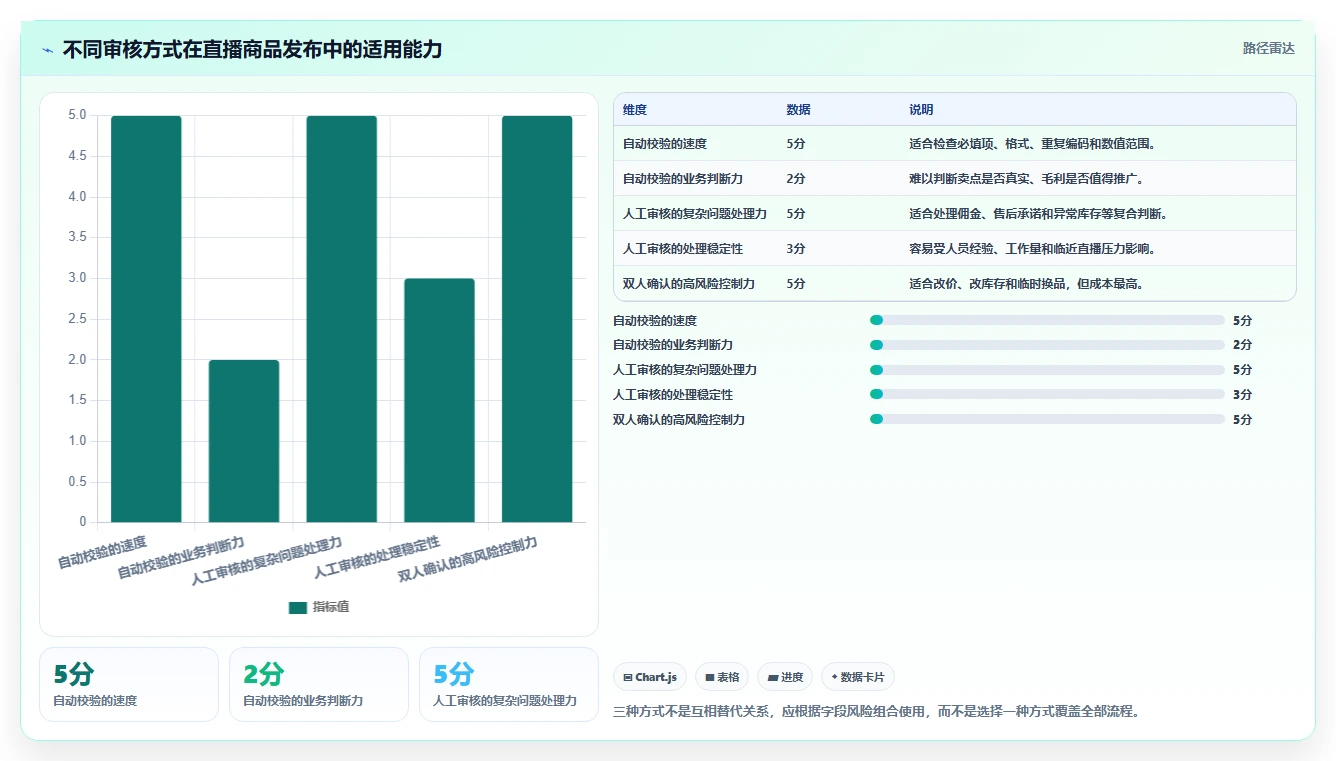Image resolution: width=1336 pixels, height=761 pixels.
Task: Click the description 容易受人员经验、工作量和临近直播压力影响。
Action: (x=1033, y=249)
